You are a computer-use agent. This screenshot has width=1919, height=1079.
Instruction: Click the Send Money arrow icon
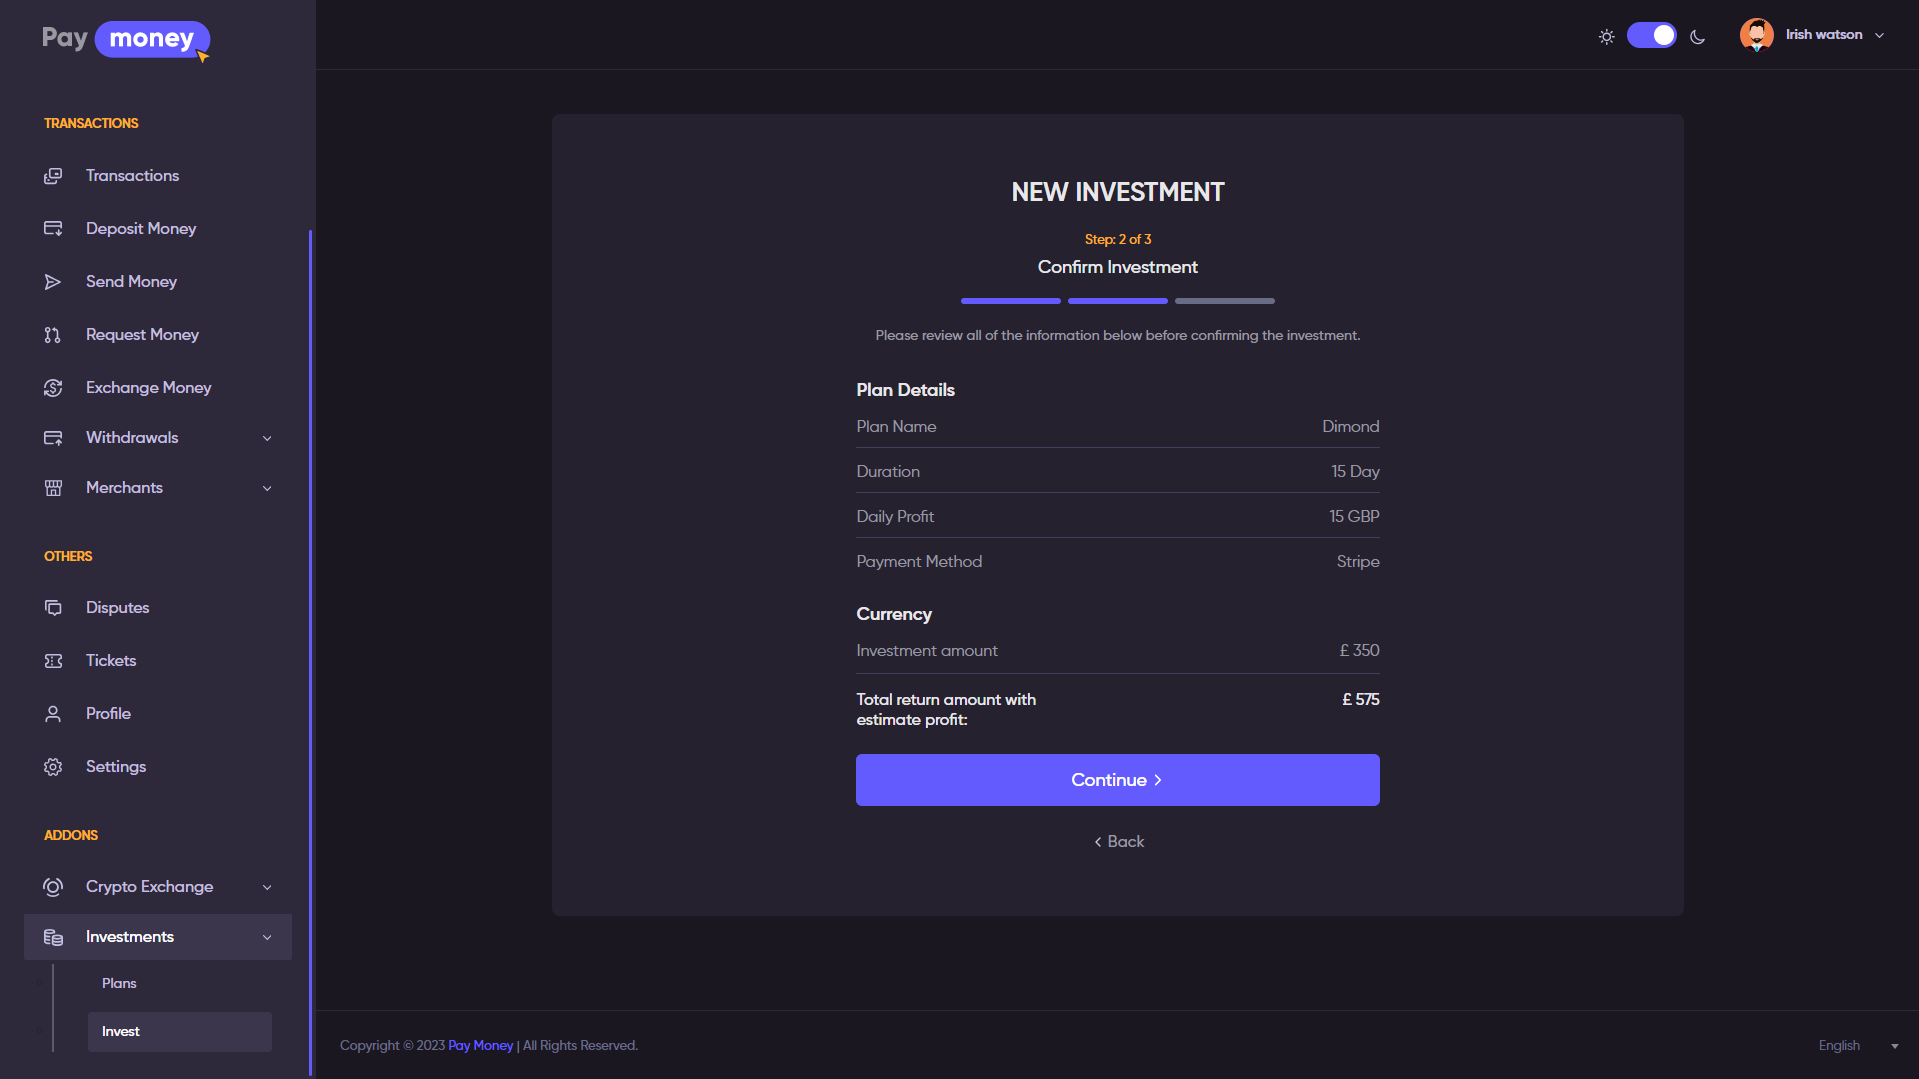click(53, 282)
